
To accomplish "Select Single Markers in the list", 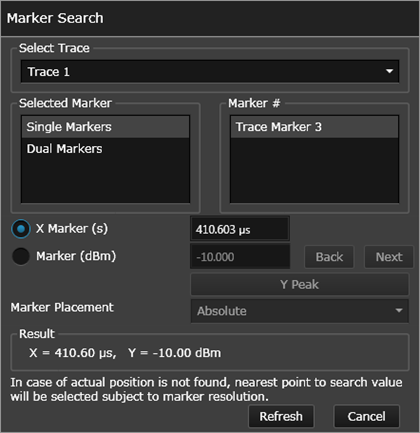I will pyautogui.click(x=105, y=127).
